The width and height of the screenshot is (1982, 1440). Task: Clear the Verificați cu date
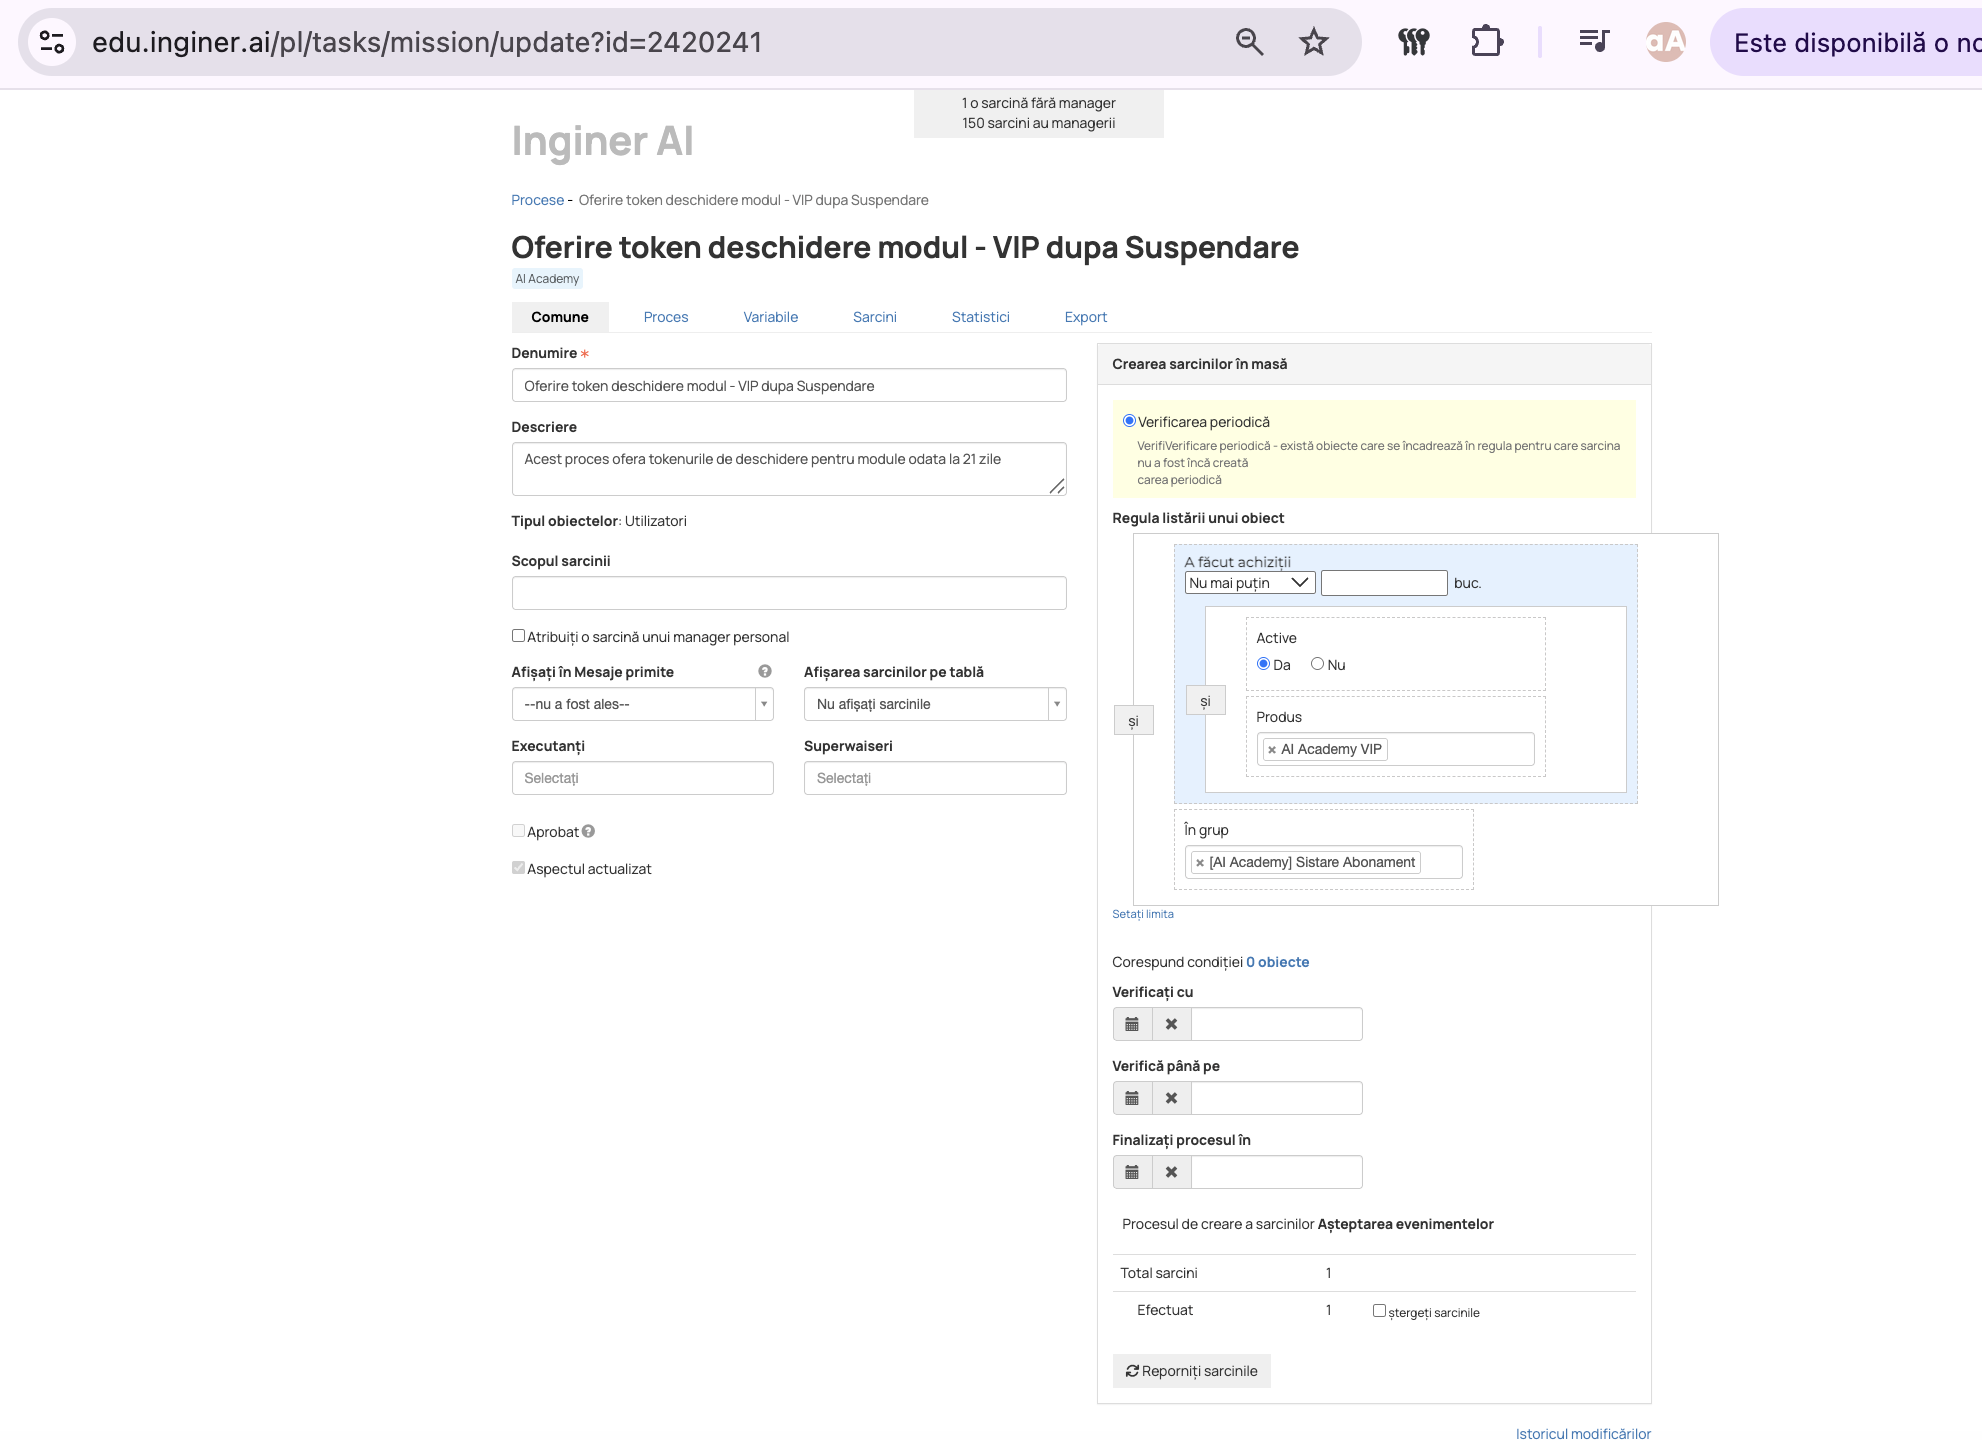pyautogui.click(x=1171, y=1024)
